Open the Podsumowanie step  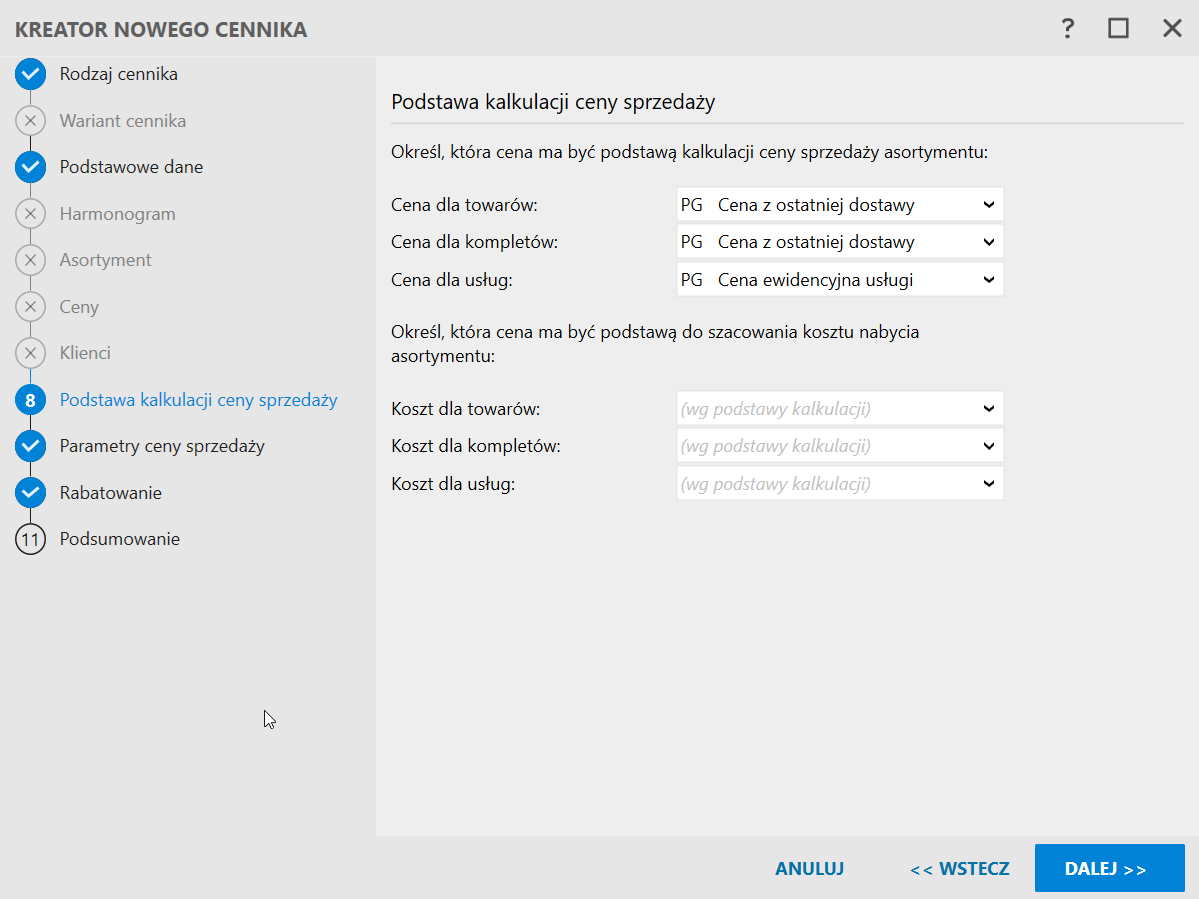pyautogui.click(x=120, y=539)
